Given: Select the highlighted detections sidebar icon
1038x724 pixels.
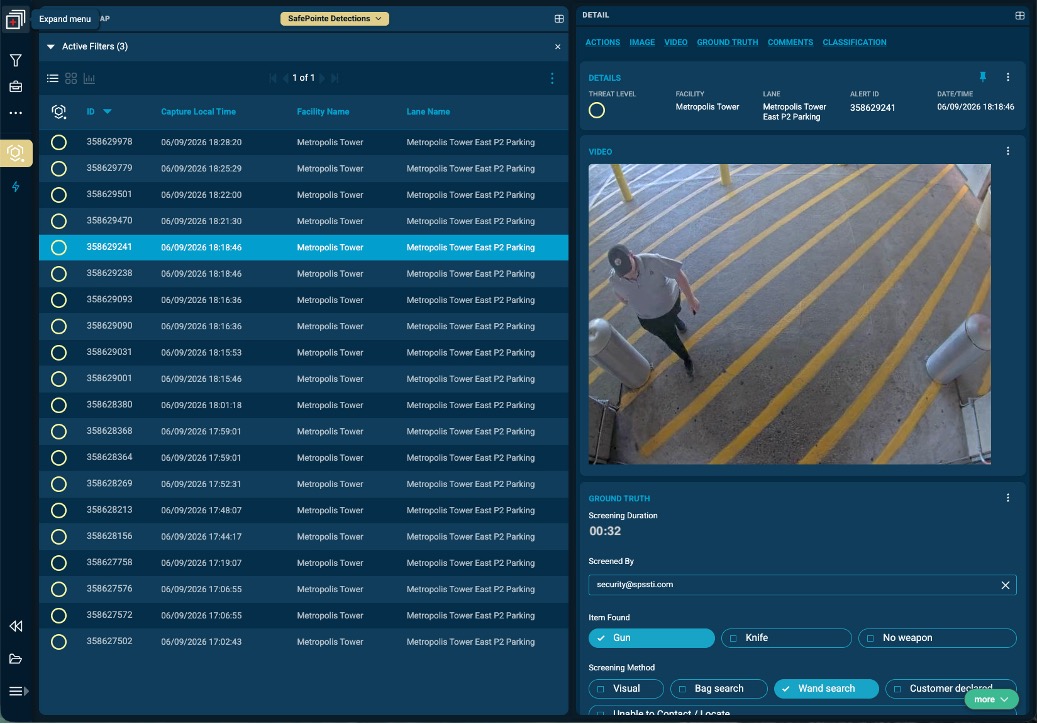Looking at the screenshot, I should pyautogui.click(x=16, y=153).
